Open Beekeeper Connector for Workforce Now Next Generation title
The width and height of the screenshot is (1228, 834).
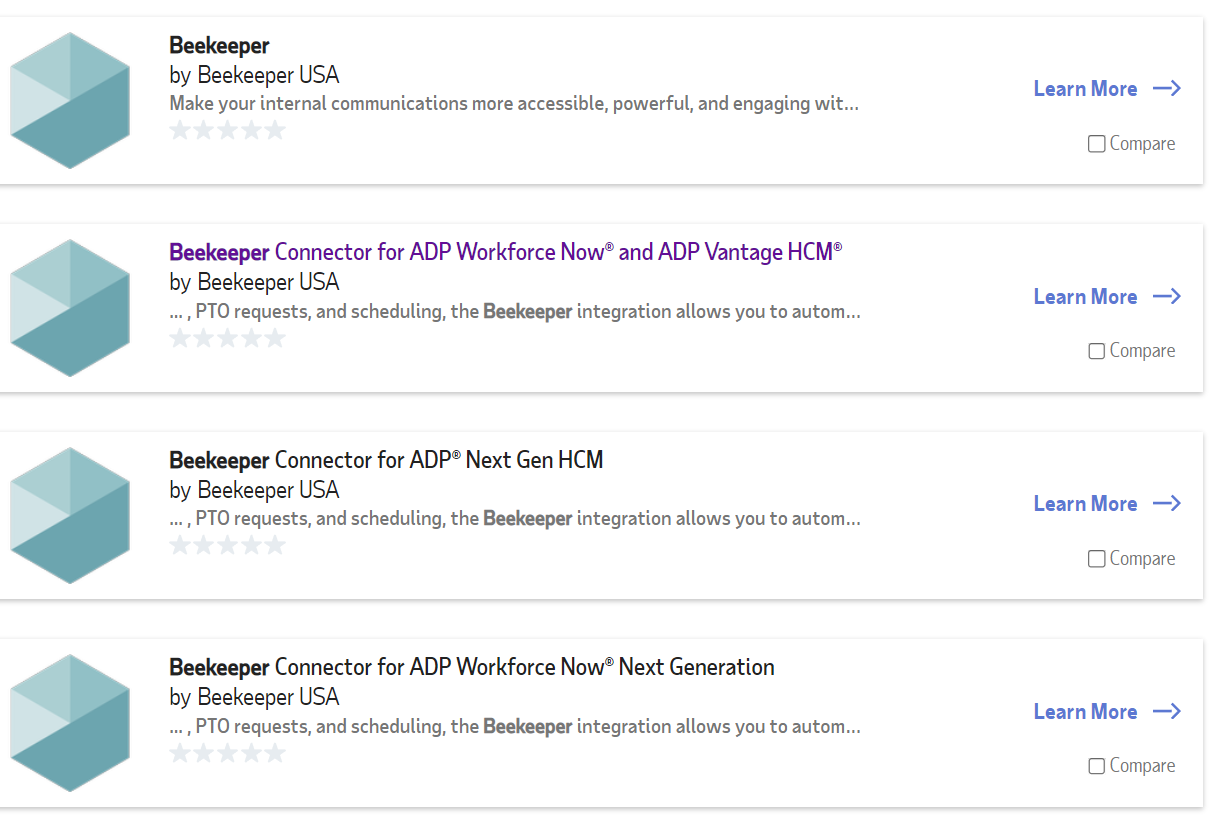coord(472,667)
